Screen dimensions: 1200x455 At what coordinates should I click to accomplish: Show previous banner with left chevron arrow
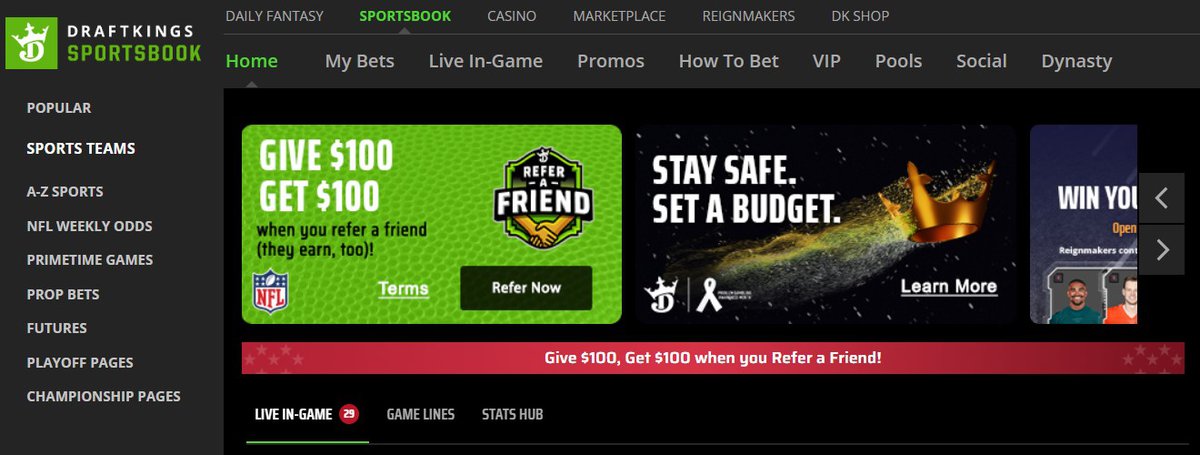point(1161,198)
